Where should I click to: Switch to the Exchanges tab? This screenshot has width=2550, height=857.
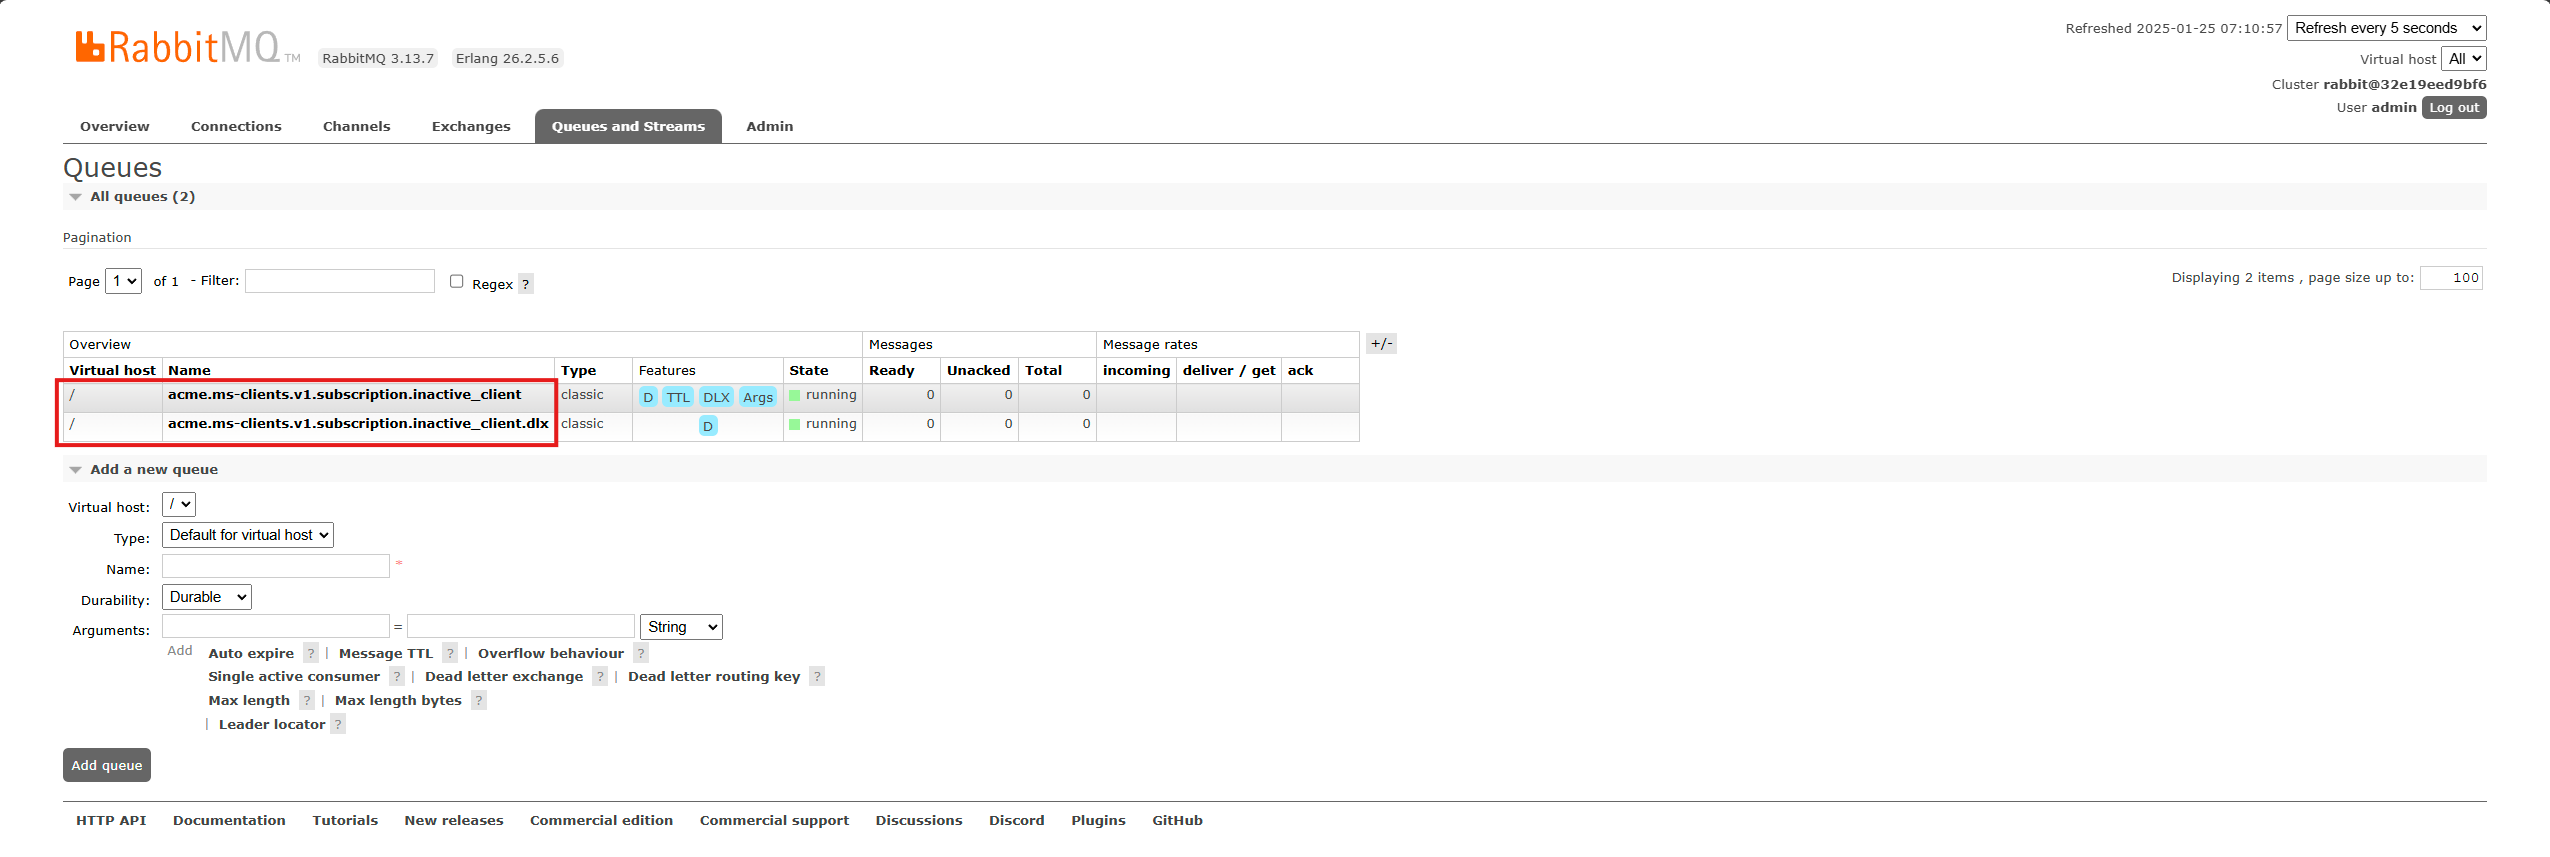pyautogui.click(x=471, y=126)
